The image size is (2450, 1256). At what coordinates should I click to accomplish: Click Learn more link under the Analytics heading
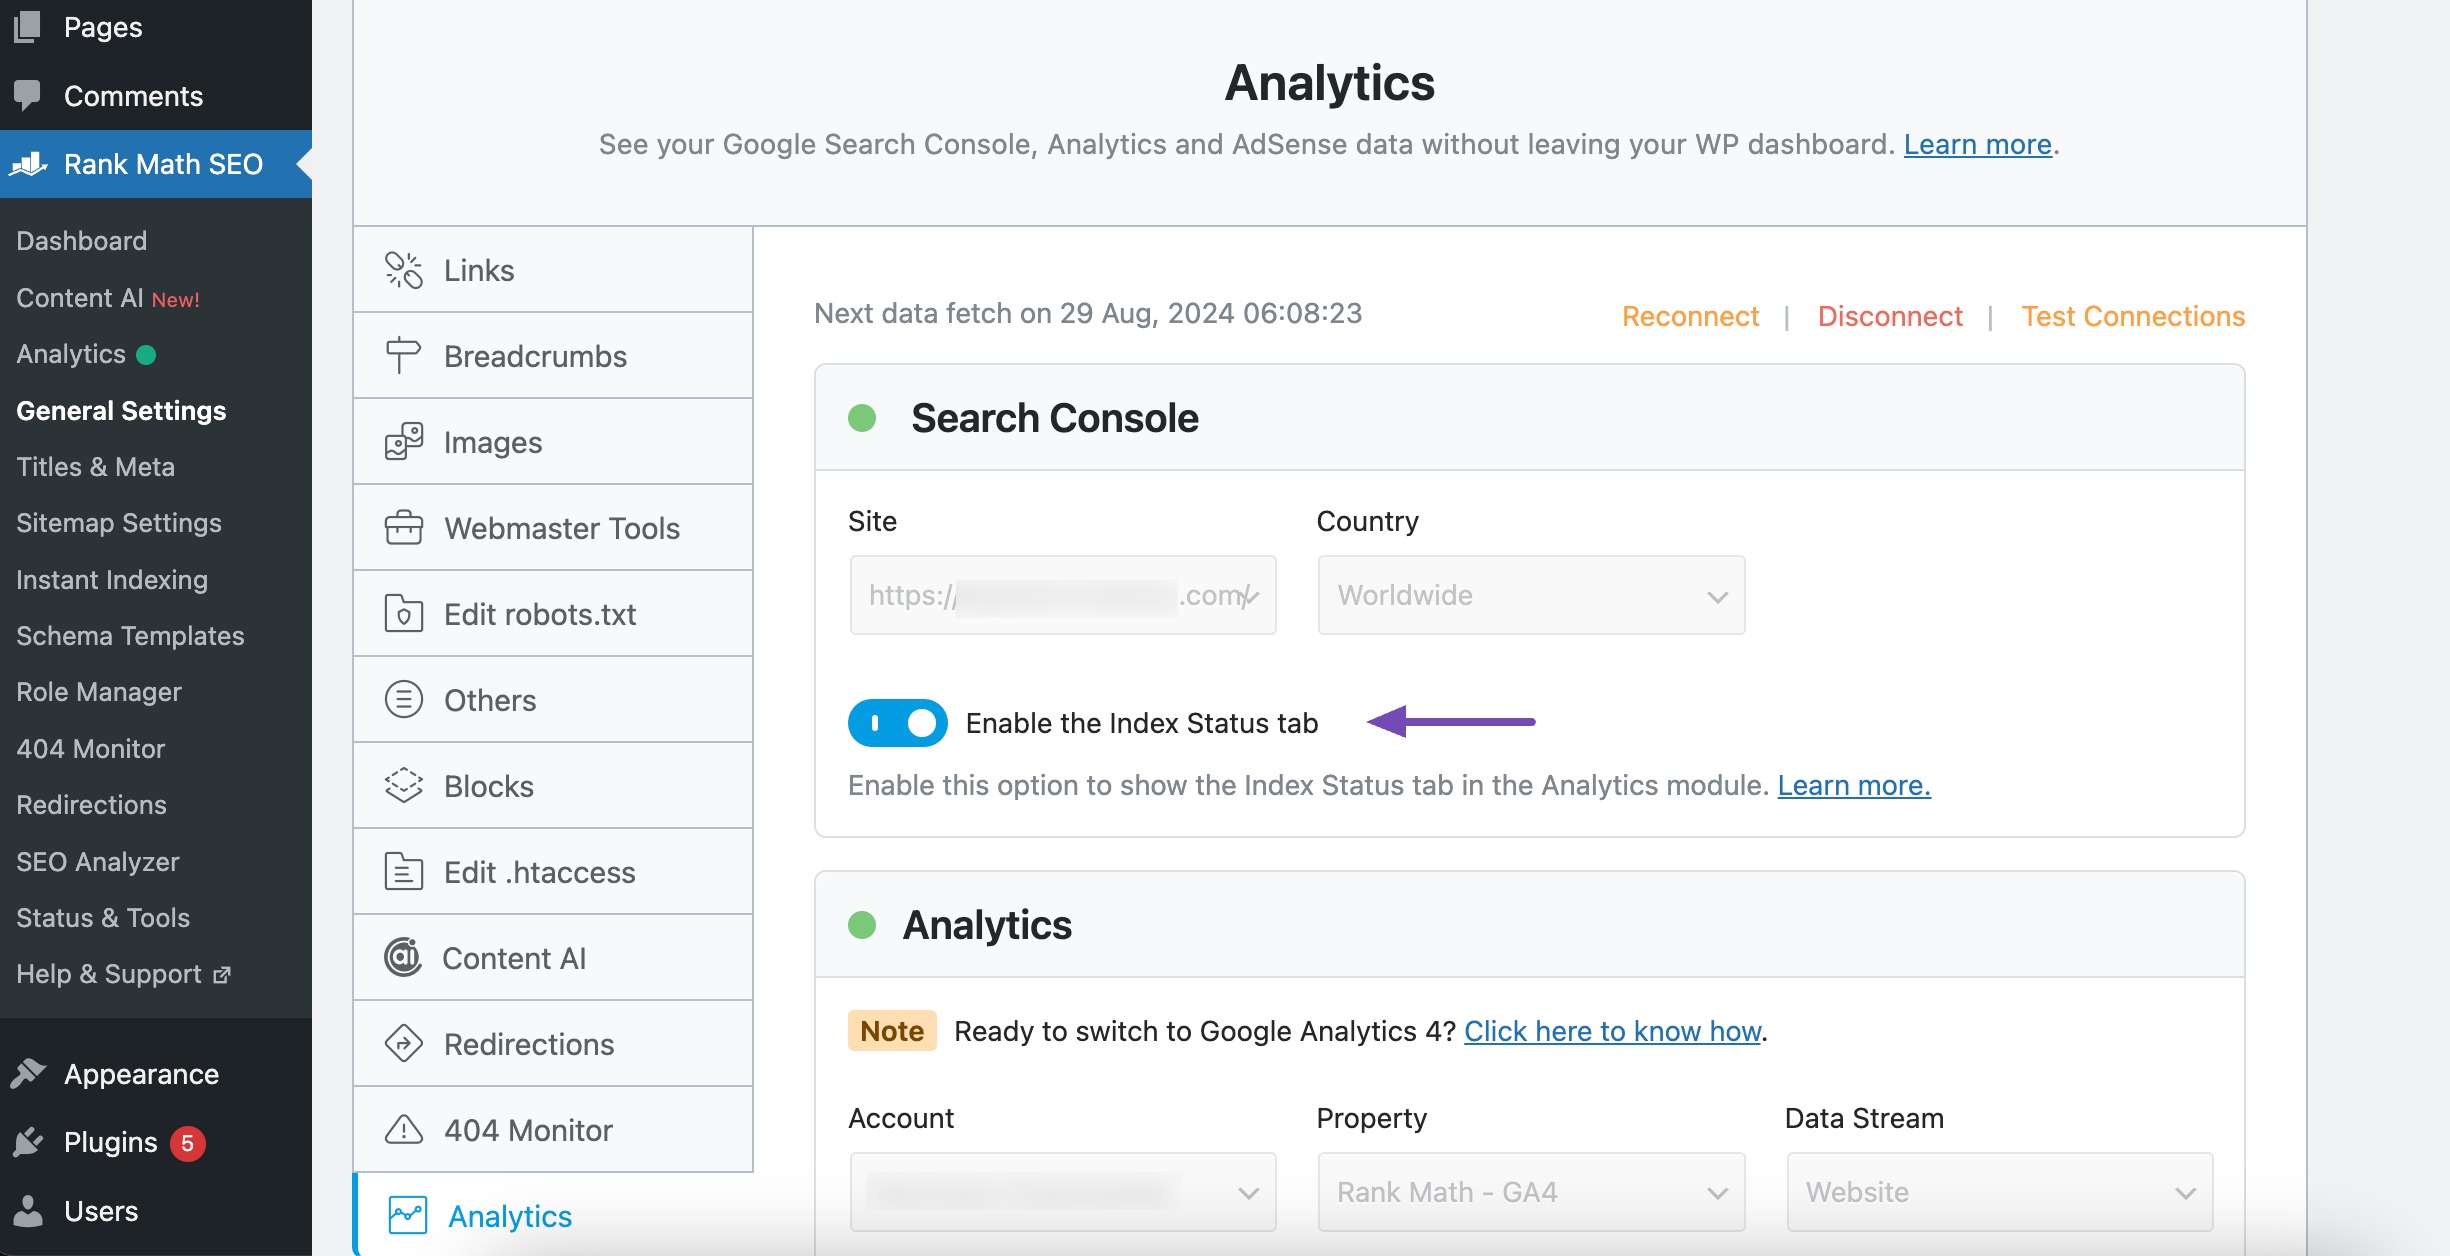tap(1977, 144)
